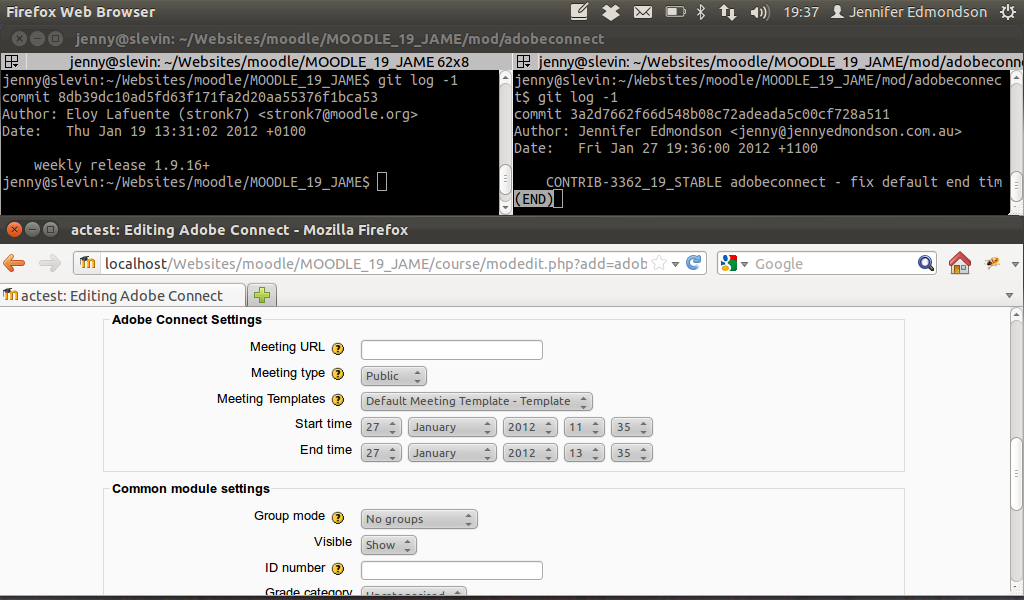Click the 'weekly release 1.9.16+' text

click(121, 165)
